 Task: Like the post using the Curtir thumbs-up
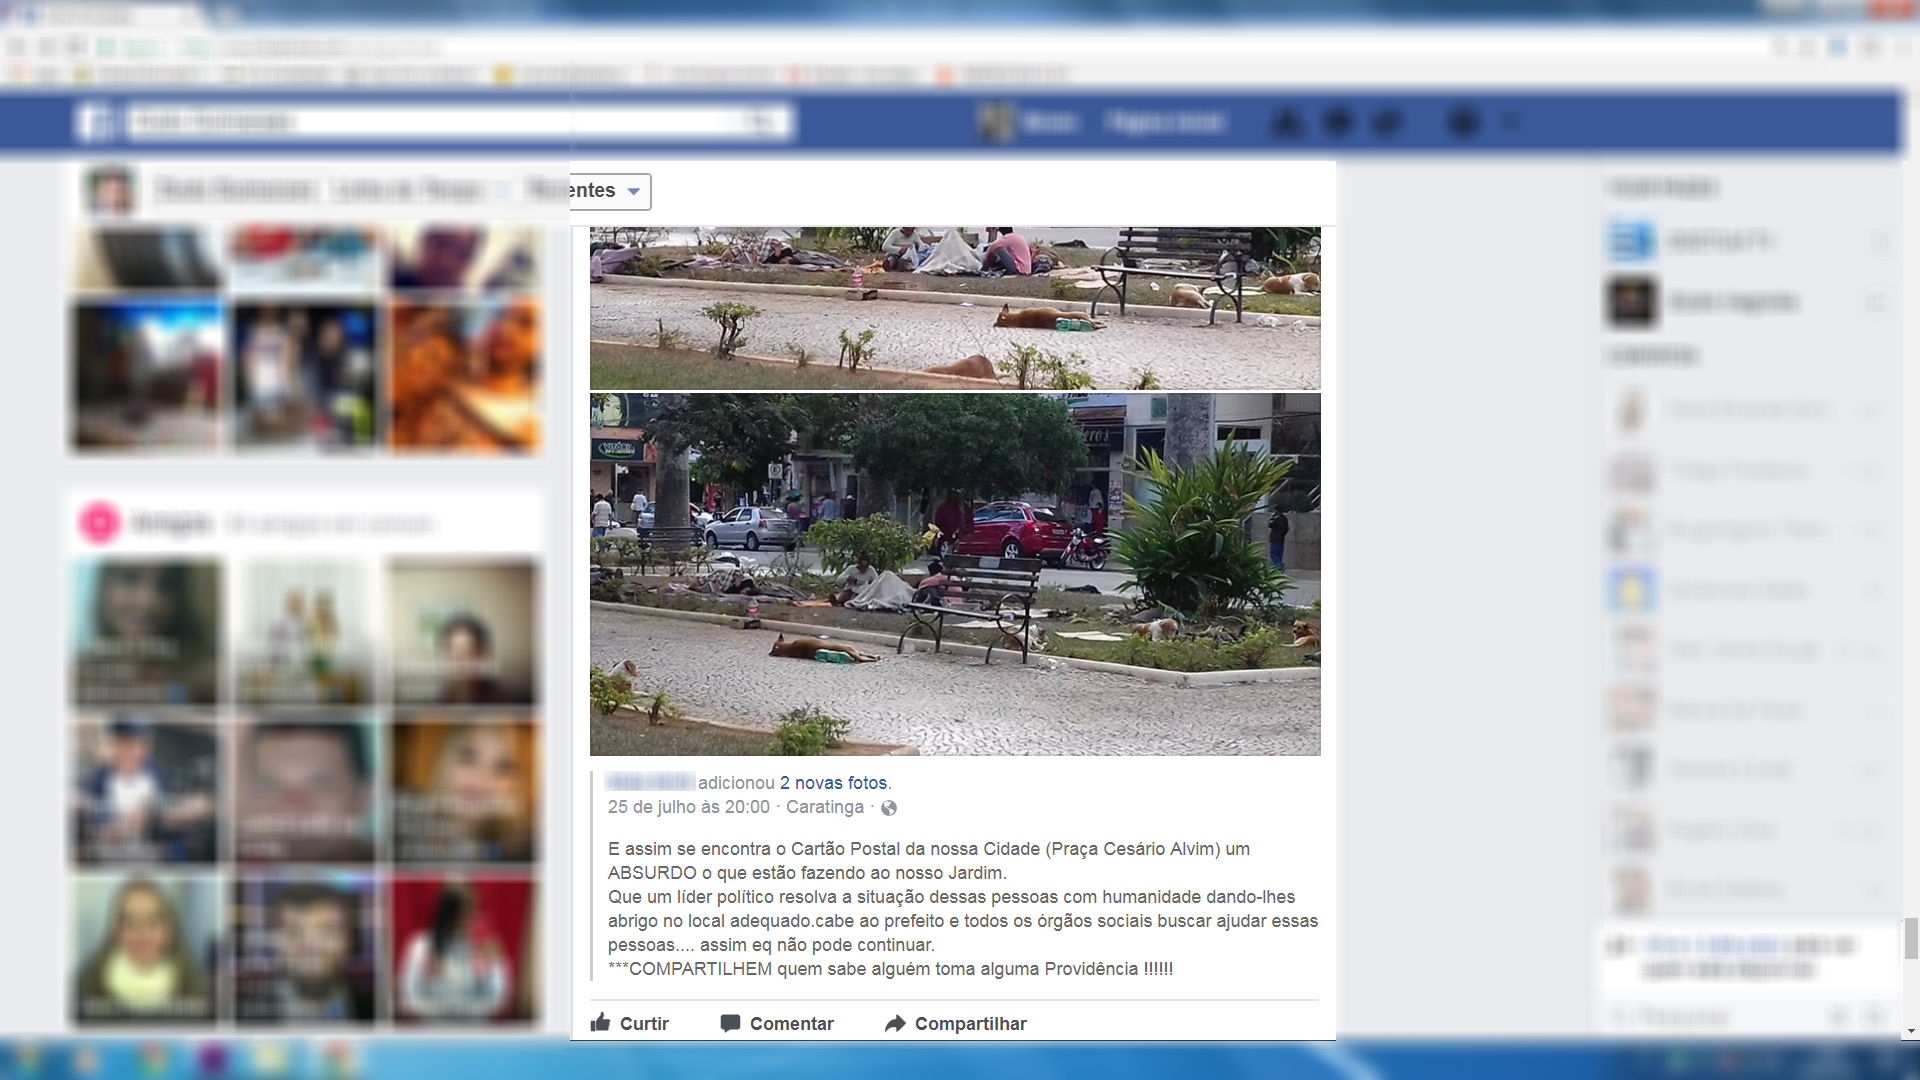point(601,1023)
